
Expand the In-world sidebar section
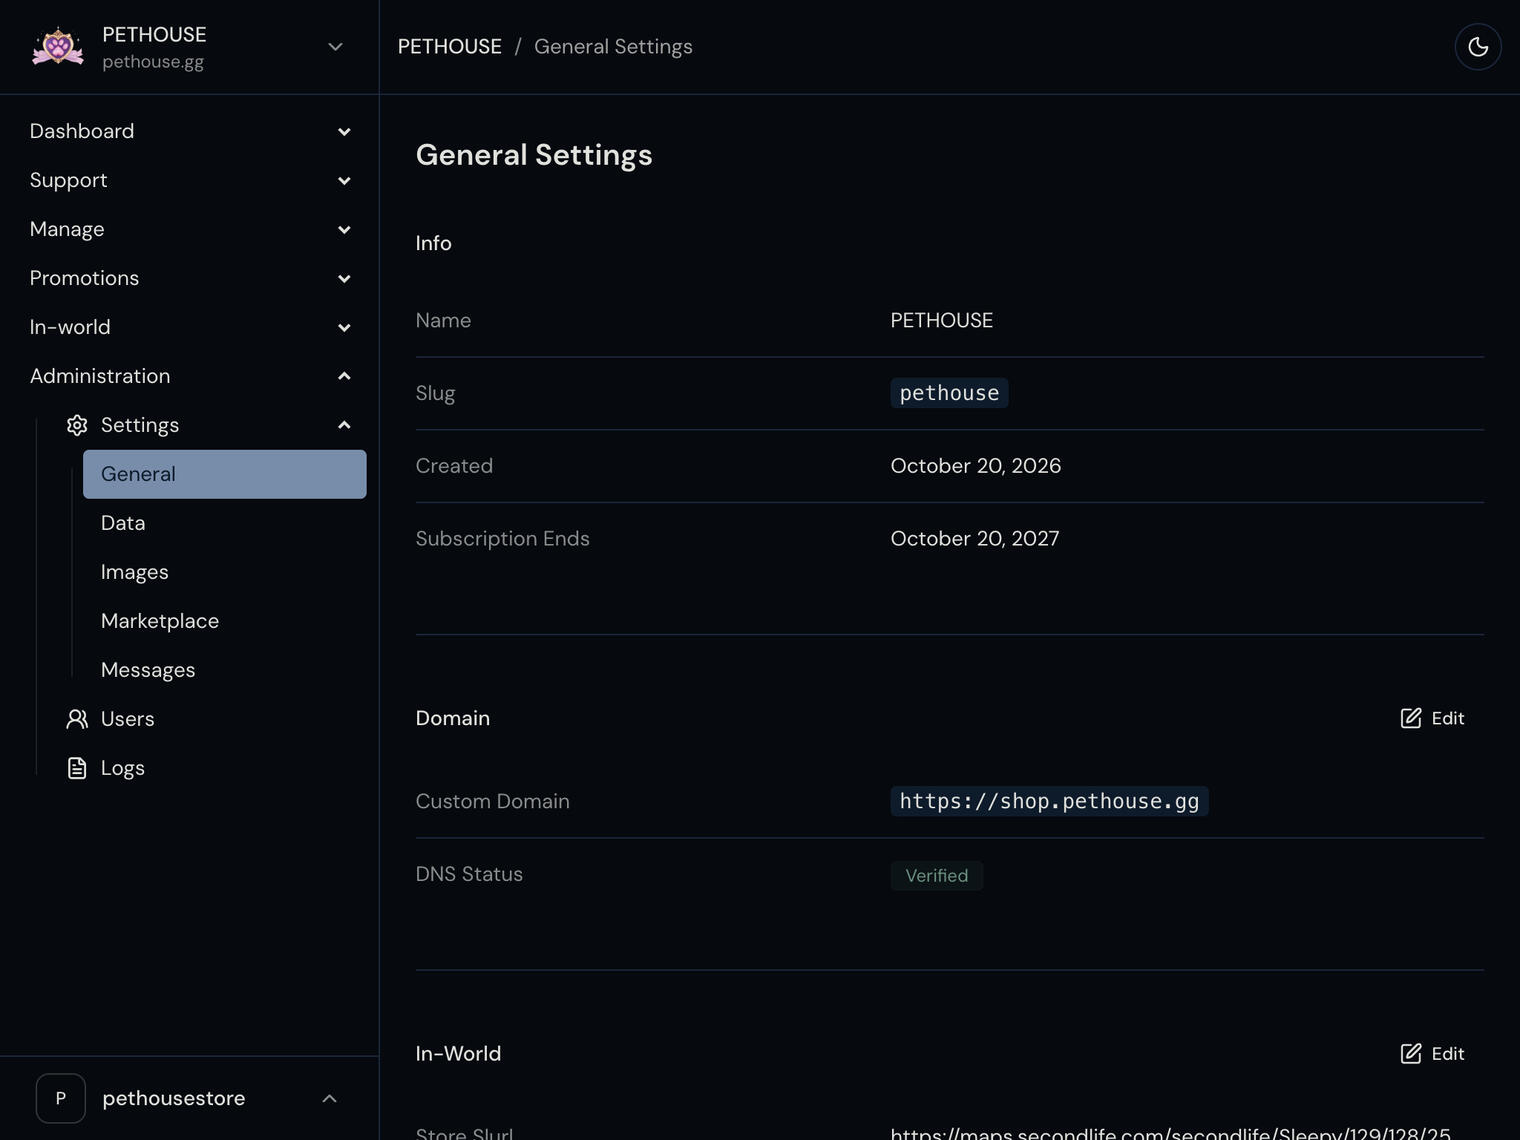coord(190,327)
